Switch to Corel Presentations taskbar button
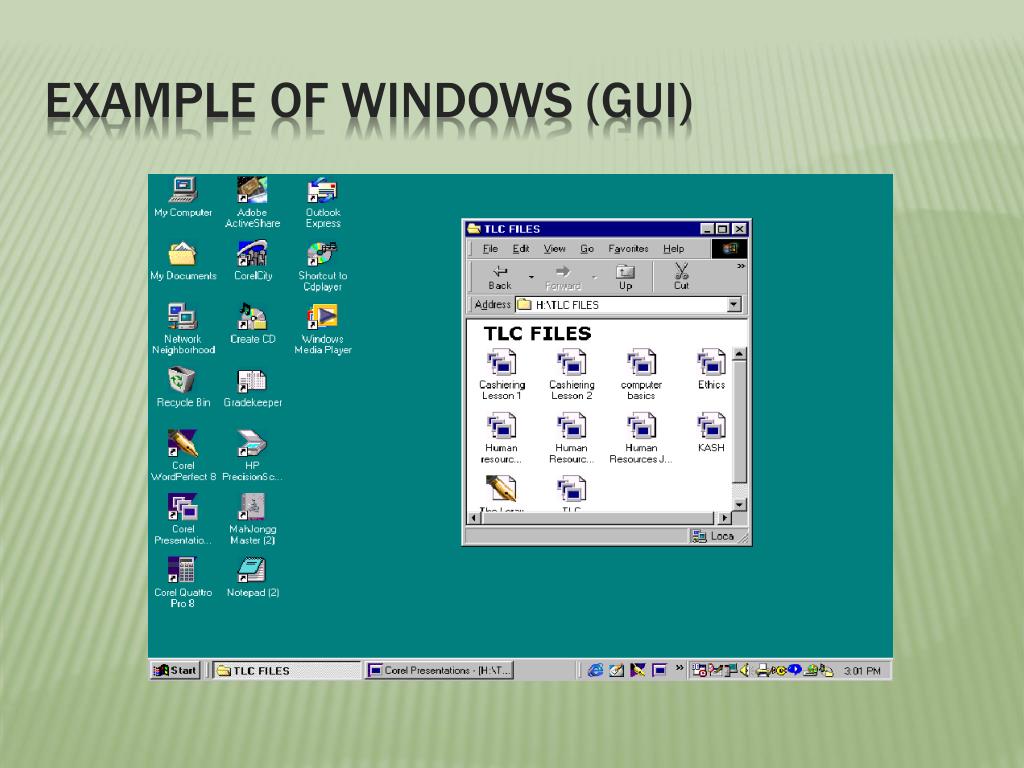The height and width of the screenshot is (768, 1024). pos(439,670)
